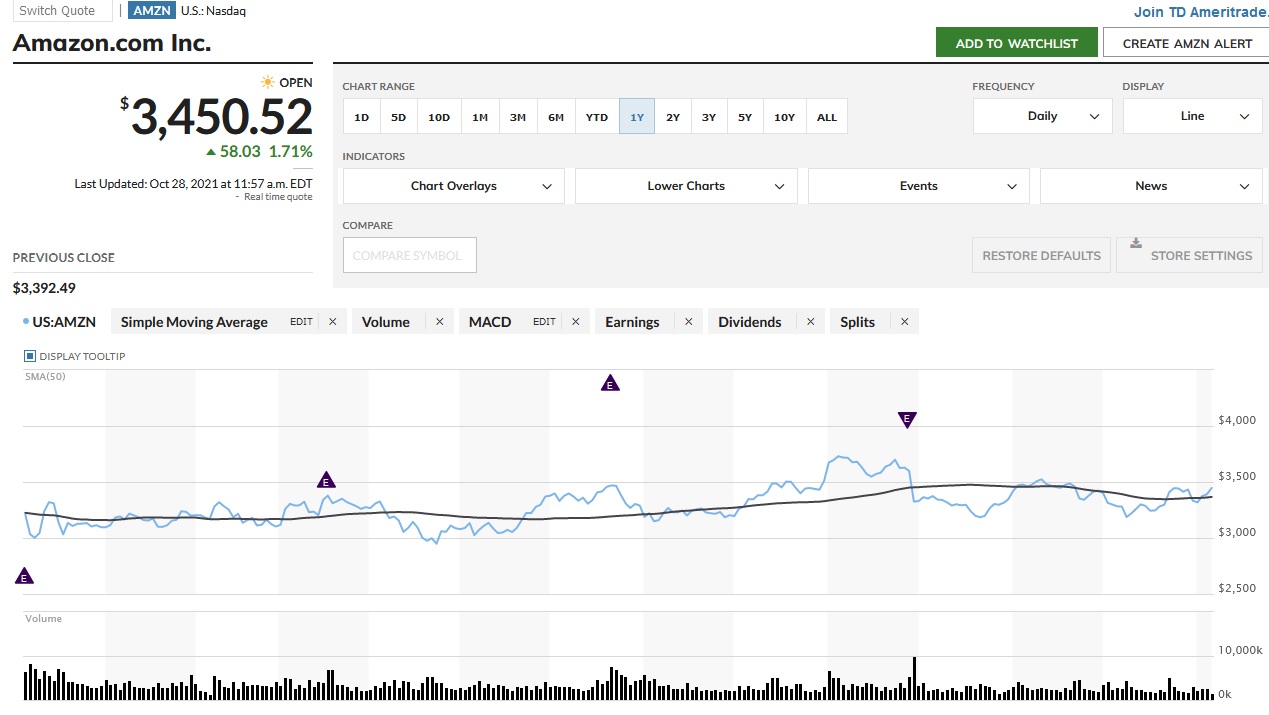This screenshot has height=715, width=1269.
Task: Click Add to Watchlist button
Action: 1017,43
